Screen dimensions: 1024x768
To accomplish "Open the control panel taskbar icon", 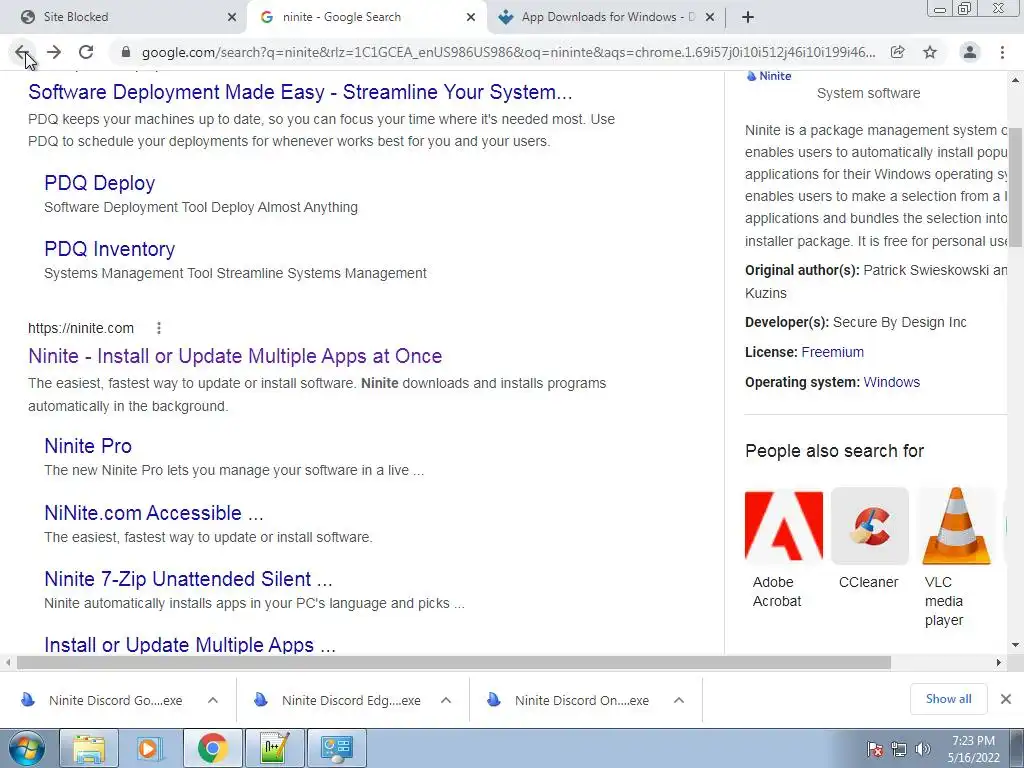I will [x=337, y=748].
